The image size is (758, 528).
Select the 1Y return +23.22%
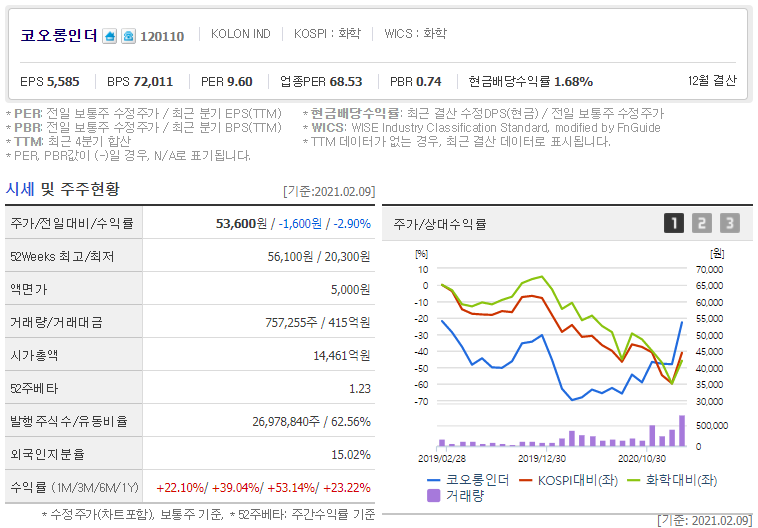coord(347,487)
